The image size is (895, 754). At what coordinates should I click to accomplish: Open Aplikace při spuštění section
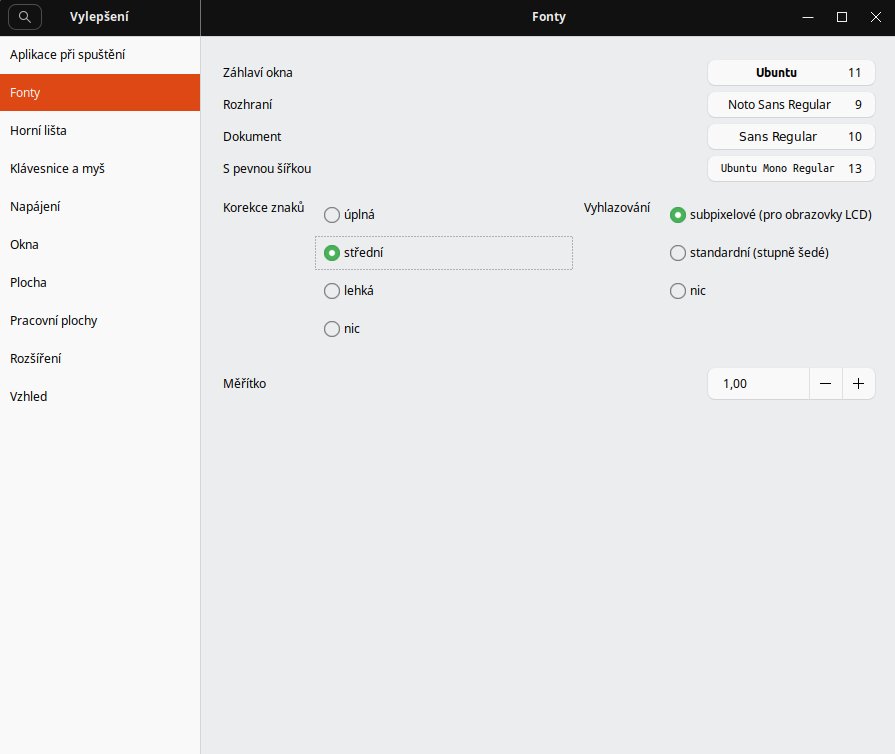(x=100, y=55)
